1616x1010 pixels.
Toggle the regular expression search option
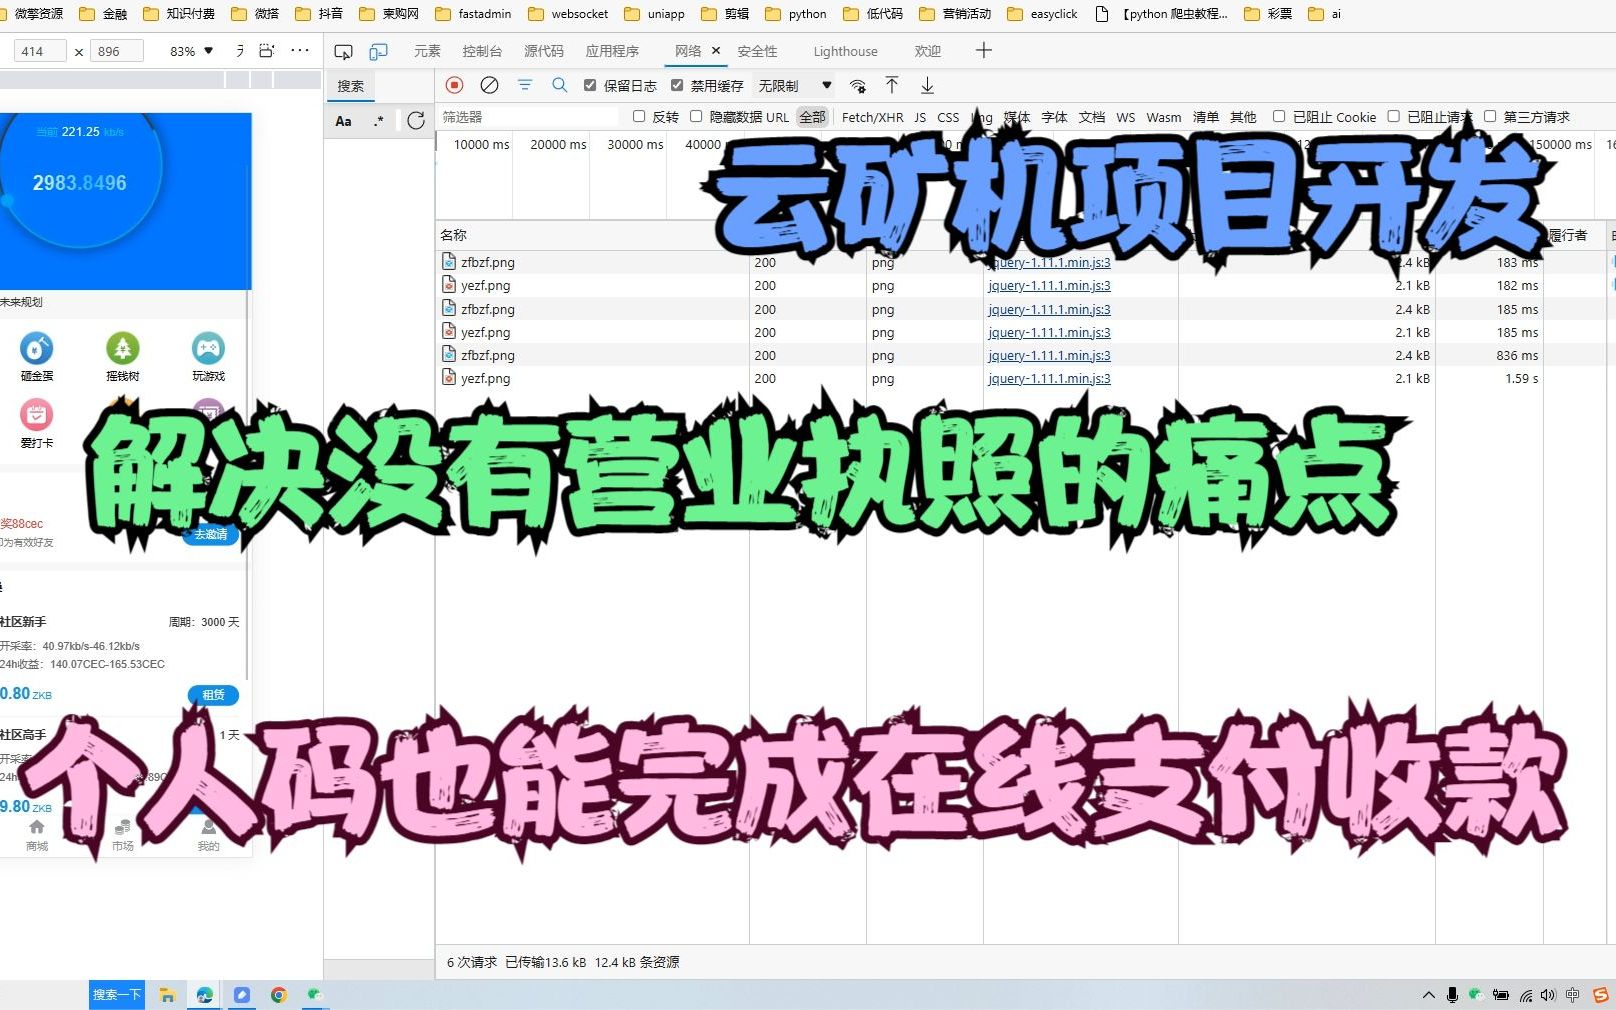[378, 121]
